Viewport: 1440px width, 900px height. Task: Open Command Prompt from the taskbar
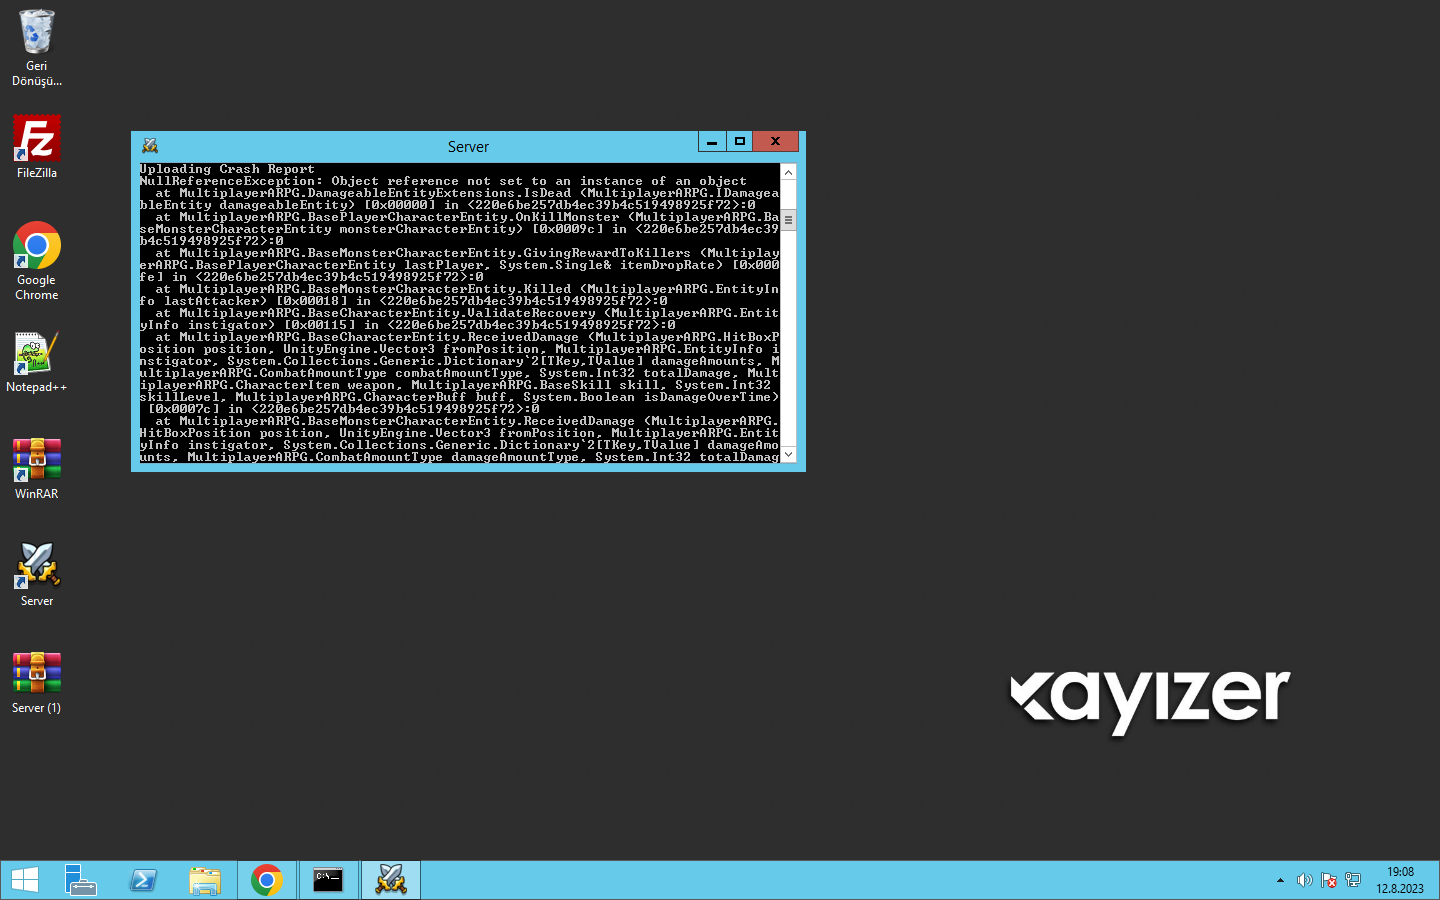coord(328,880)
